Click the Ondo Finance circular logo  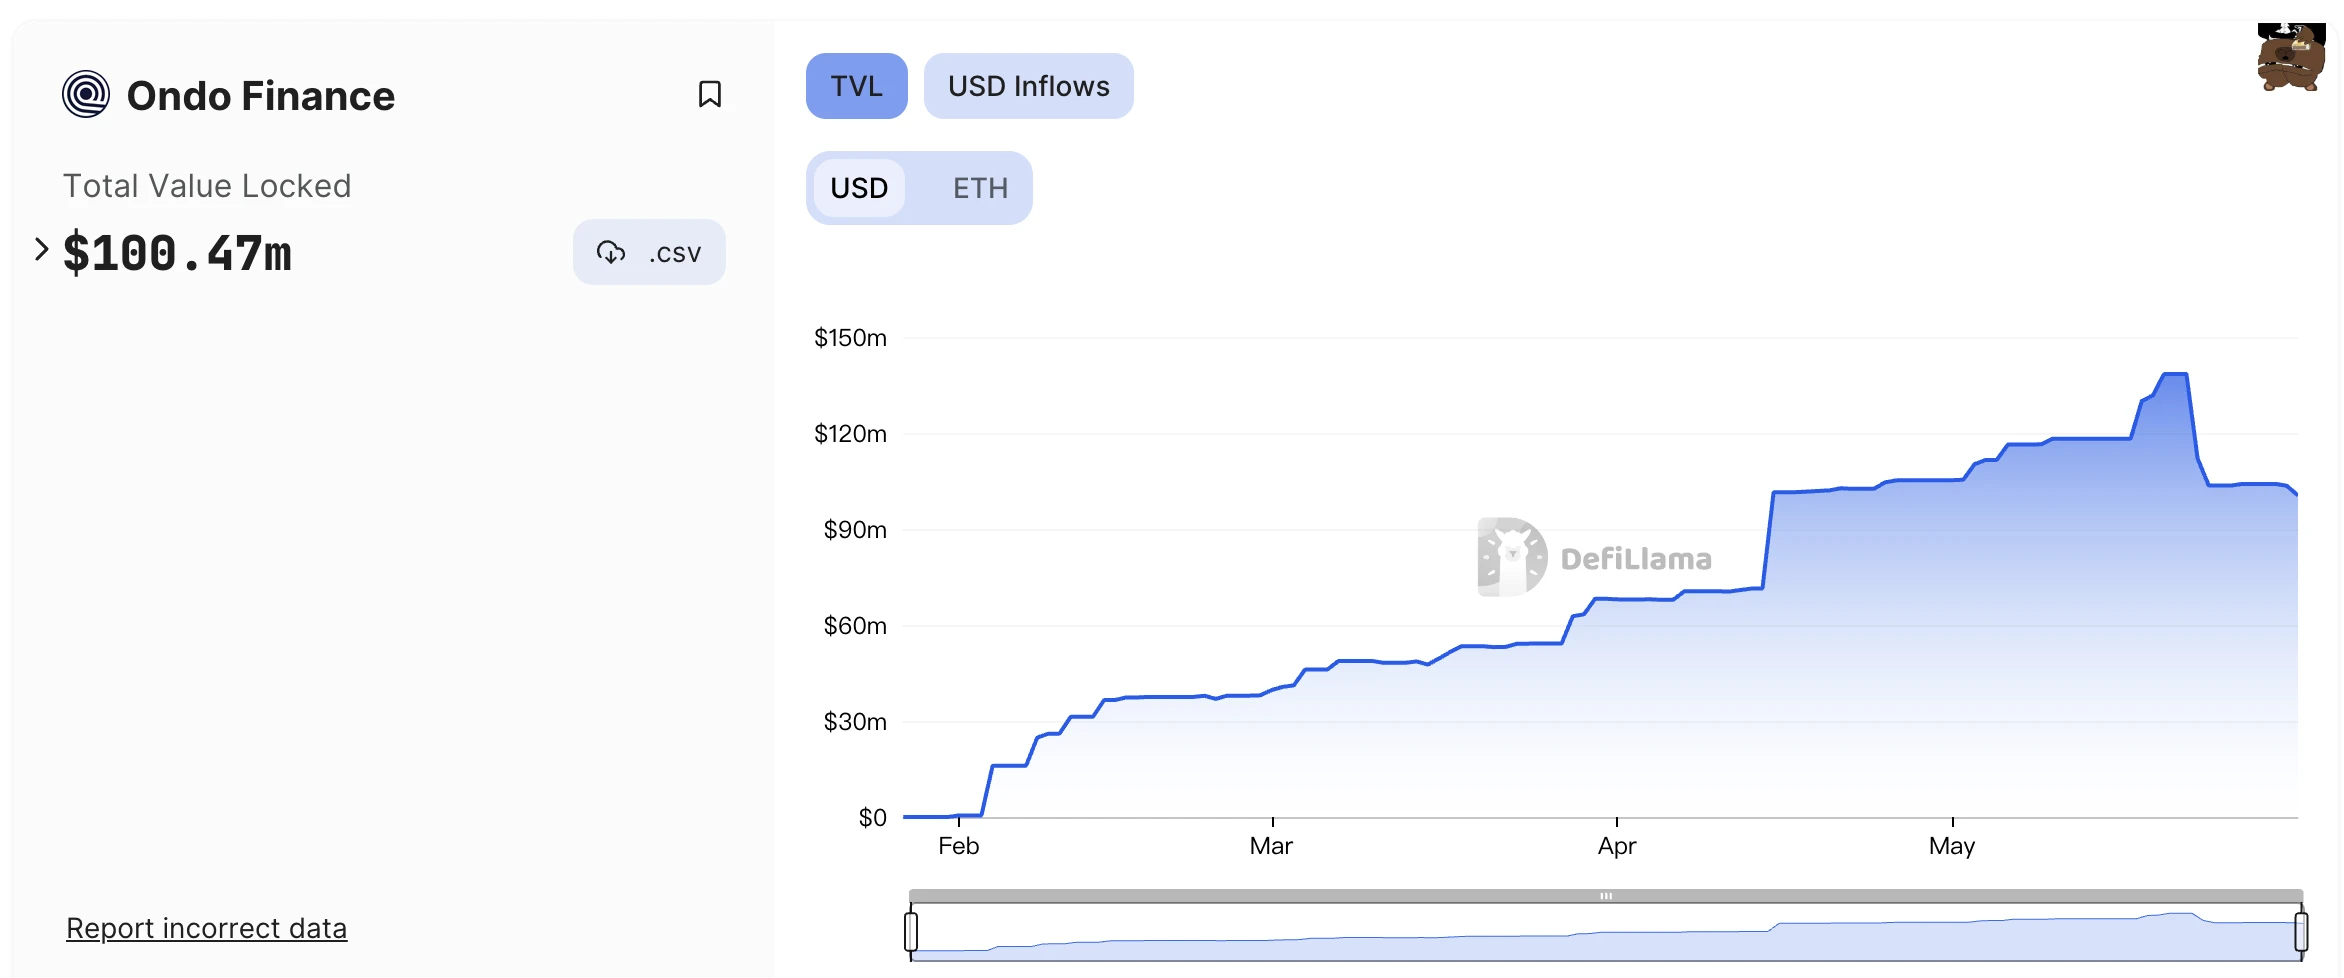86,95
